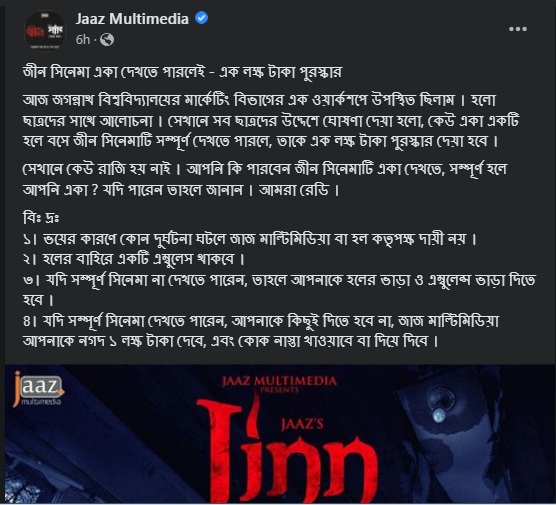This screenshot has height=505, width=556.
Task: Open the Jinn movie poster image
Action: pos(280,434)
